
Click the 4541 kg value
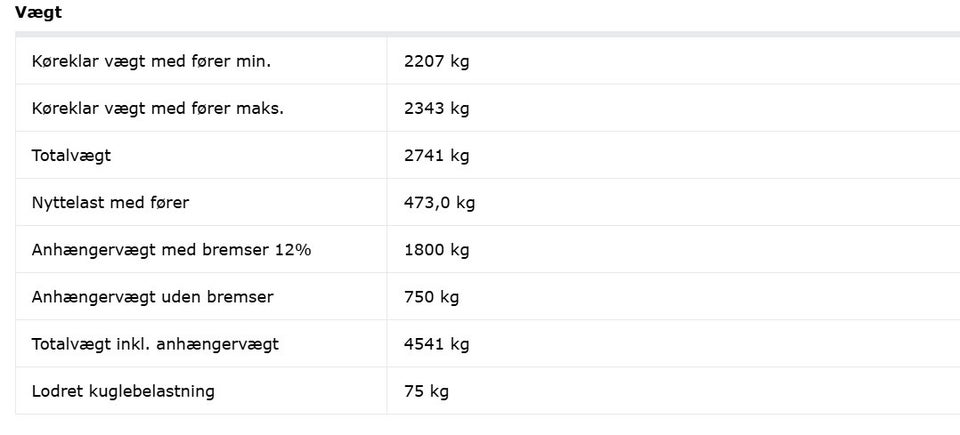[x=436, y=344]
